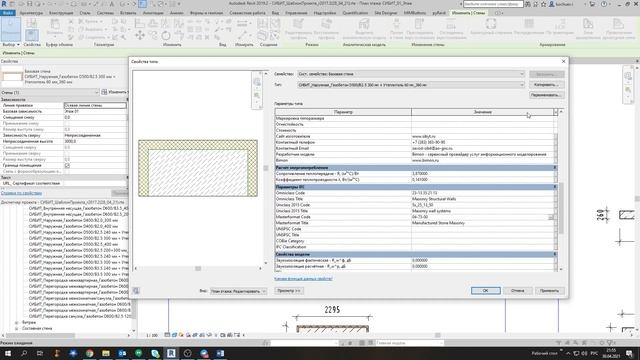
Task: Collapse the Расчет энергопотребления section
Action: click(555, 168)
